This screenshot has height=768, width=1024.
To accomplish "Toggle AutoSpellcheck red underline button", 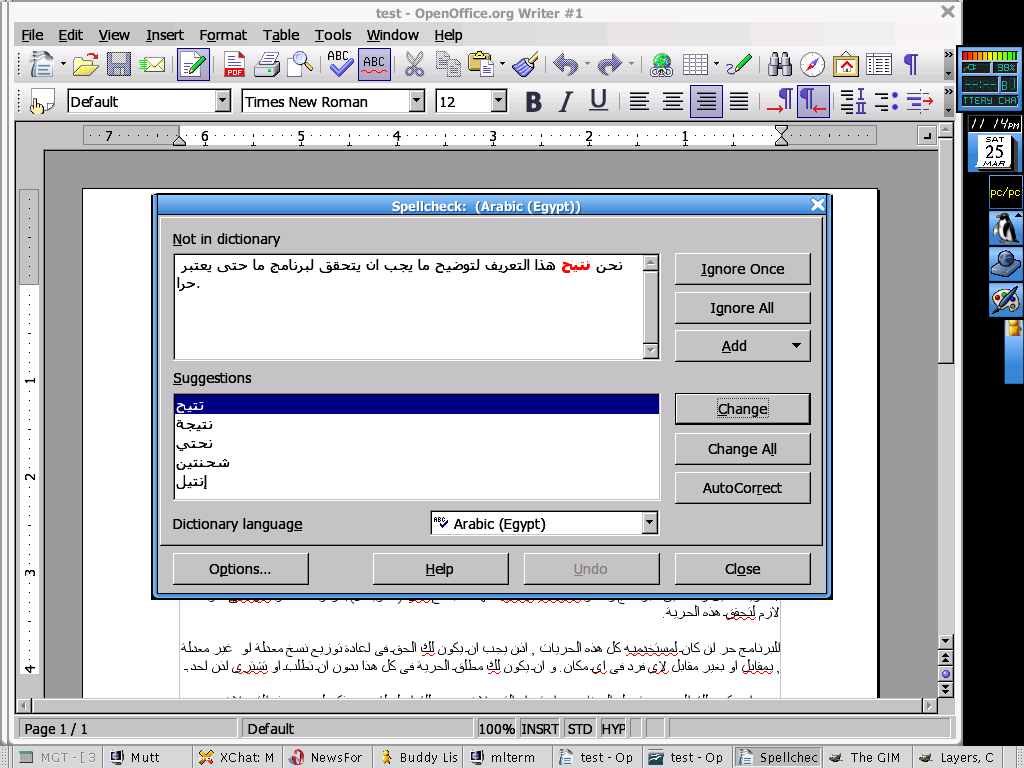I will [x=374, y=65].
